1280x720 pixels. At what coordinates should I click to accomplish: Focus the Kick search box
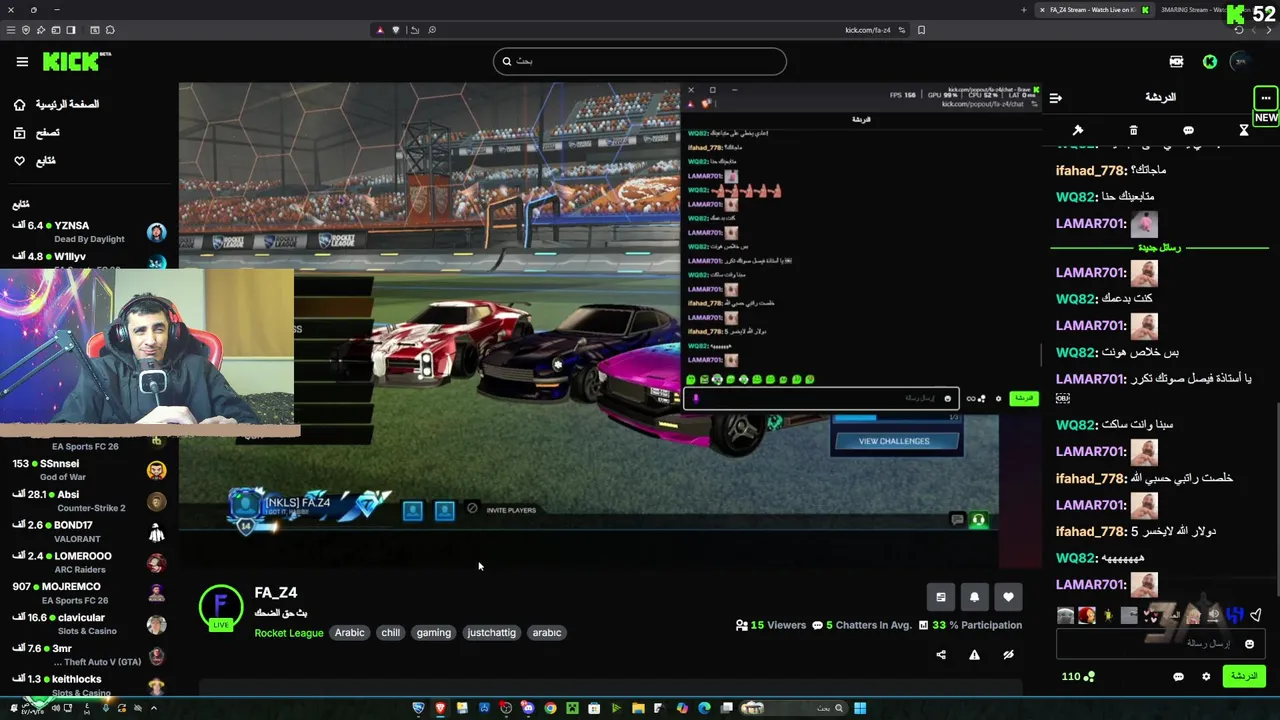[x=639, y=61]
